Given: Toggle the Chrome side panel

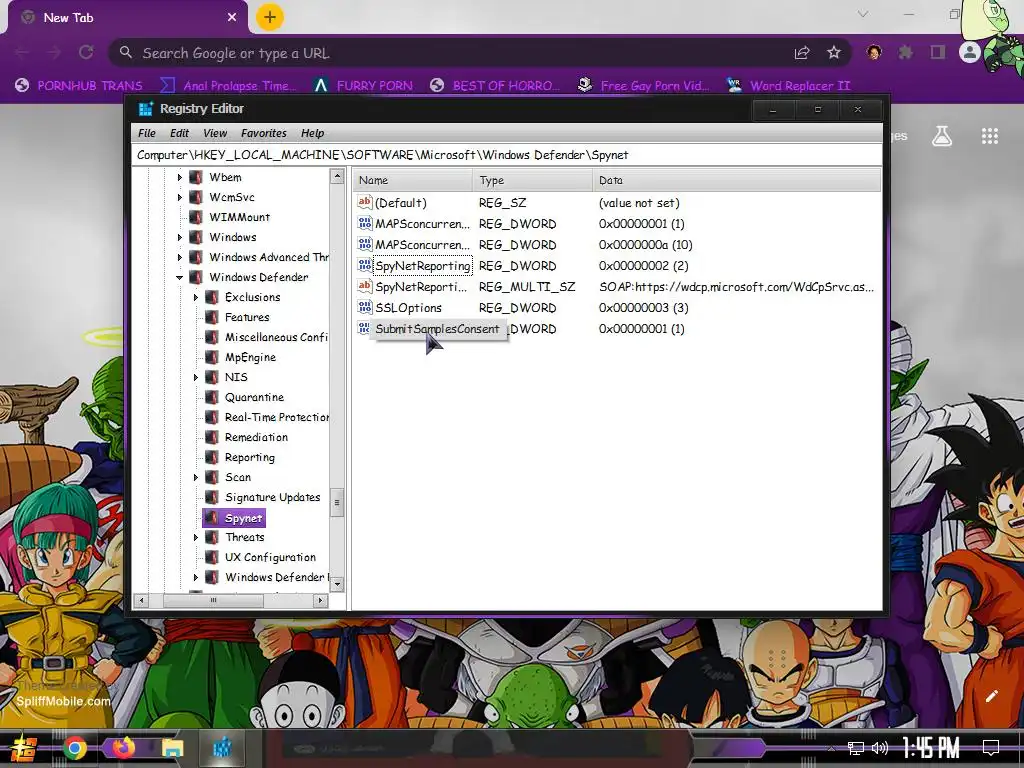Looking at the screenshot, I should point(938,52).
